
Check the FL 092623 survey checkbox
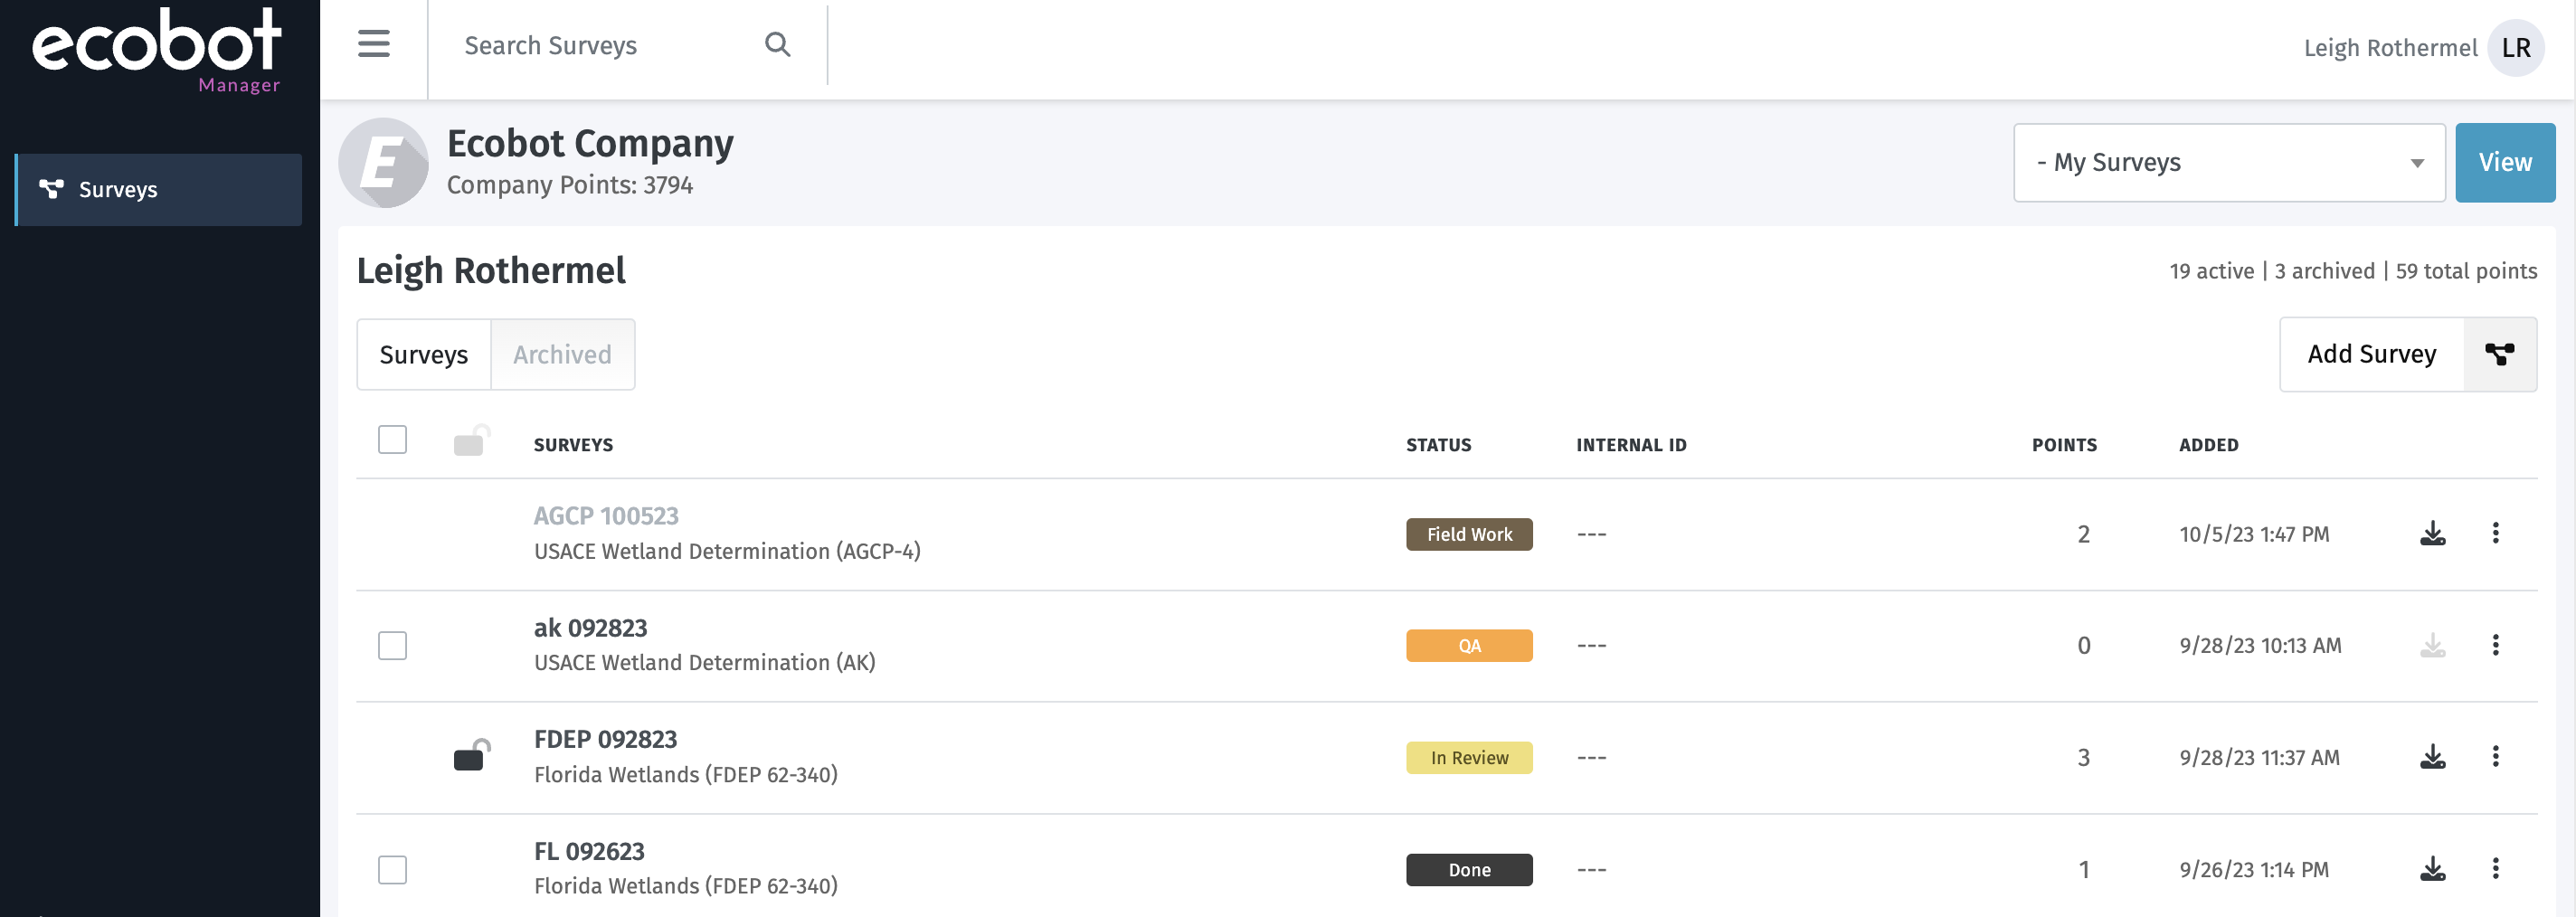point(392,870)
